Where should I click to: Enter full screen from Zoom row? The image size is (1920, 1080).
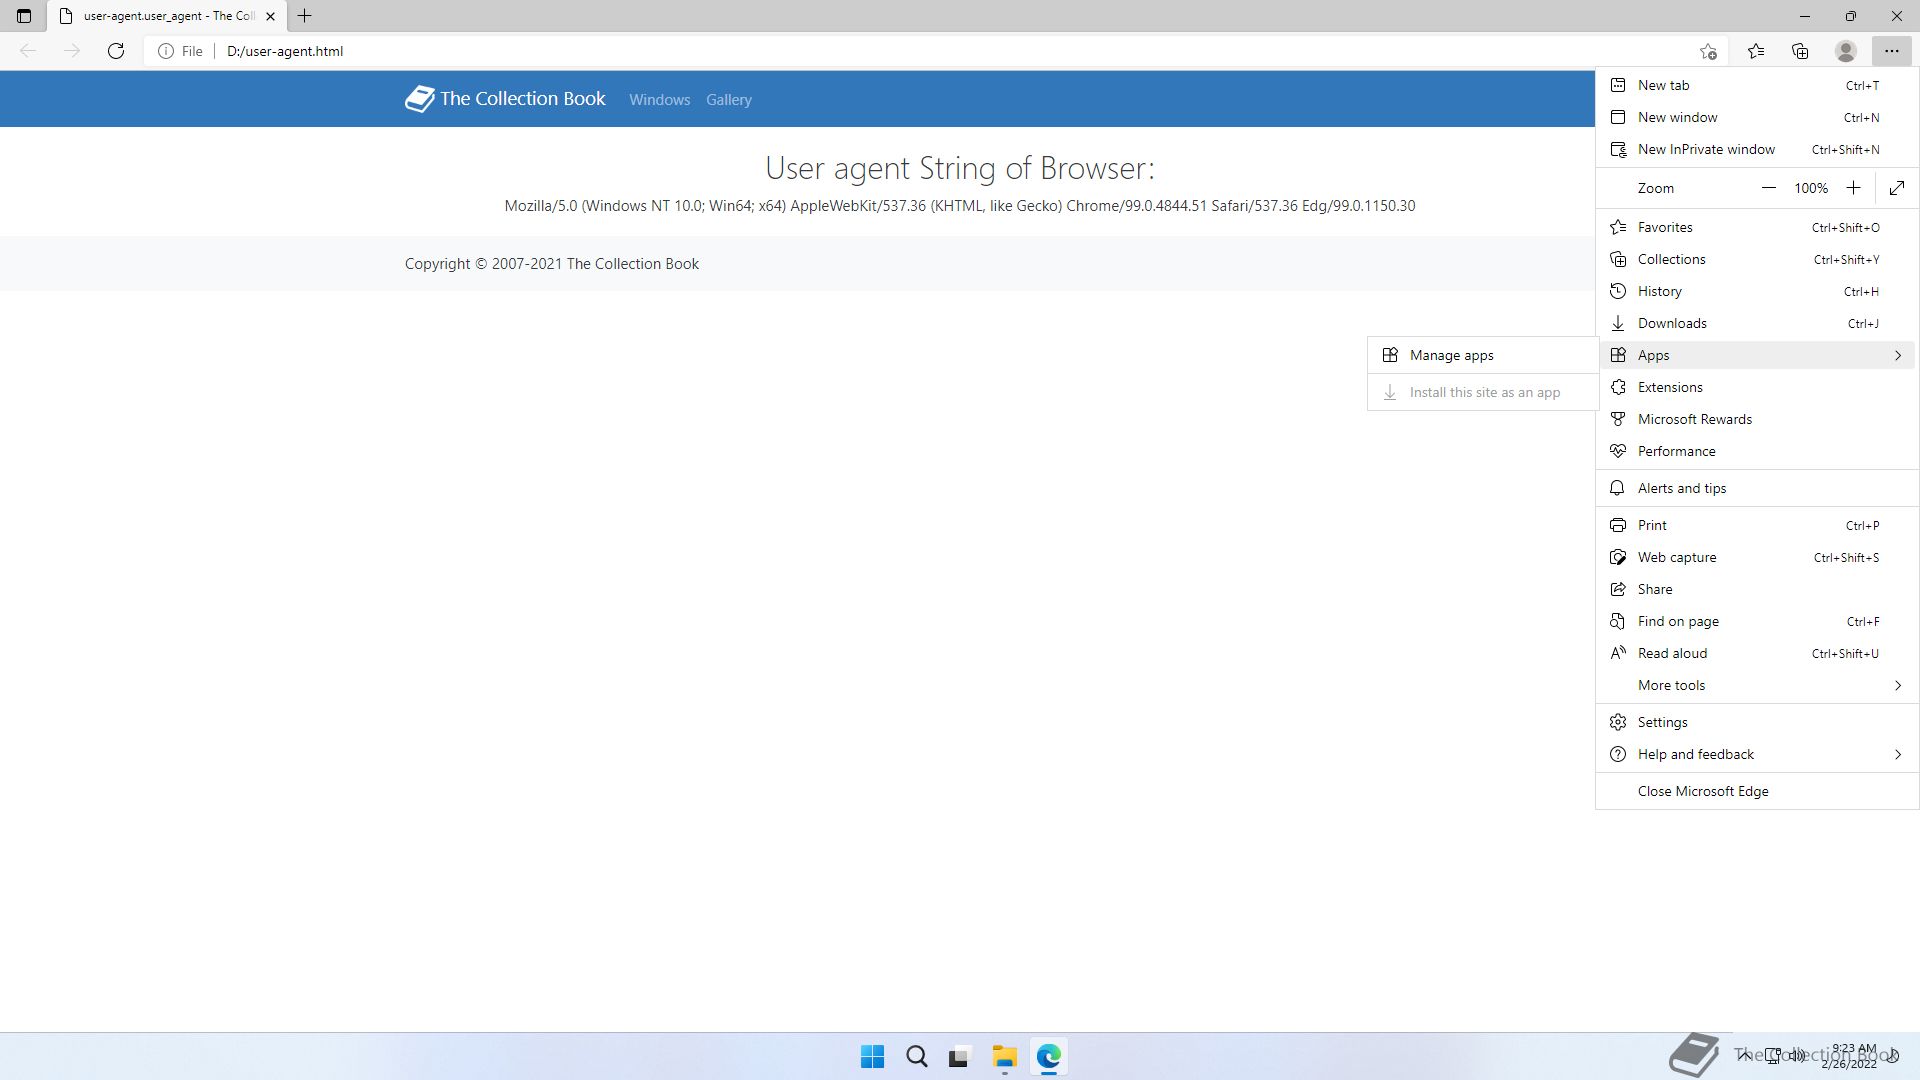point(1897,188)
